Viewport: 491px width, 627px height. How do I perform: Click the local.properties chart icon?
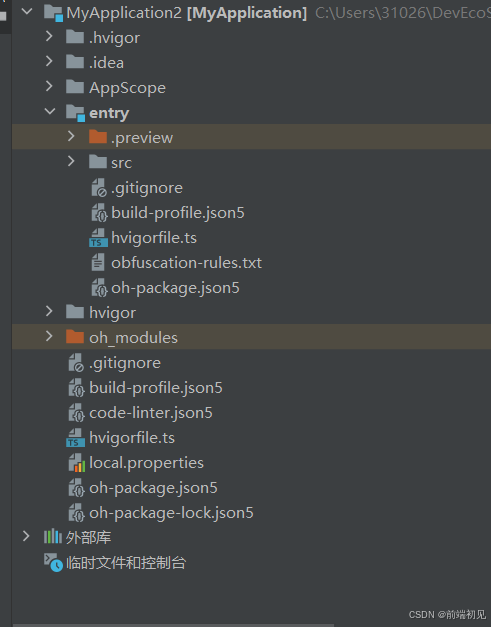tap(77, 463)
